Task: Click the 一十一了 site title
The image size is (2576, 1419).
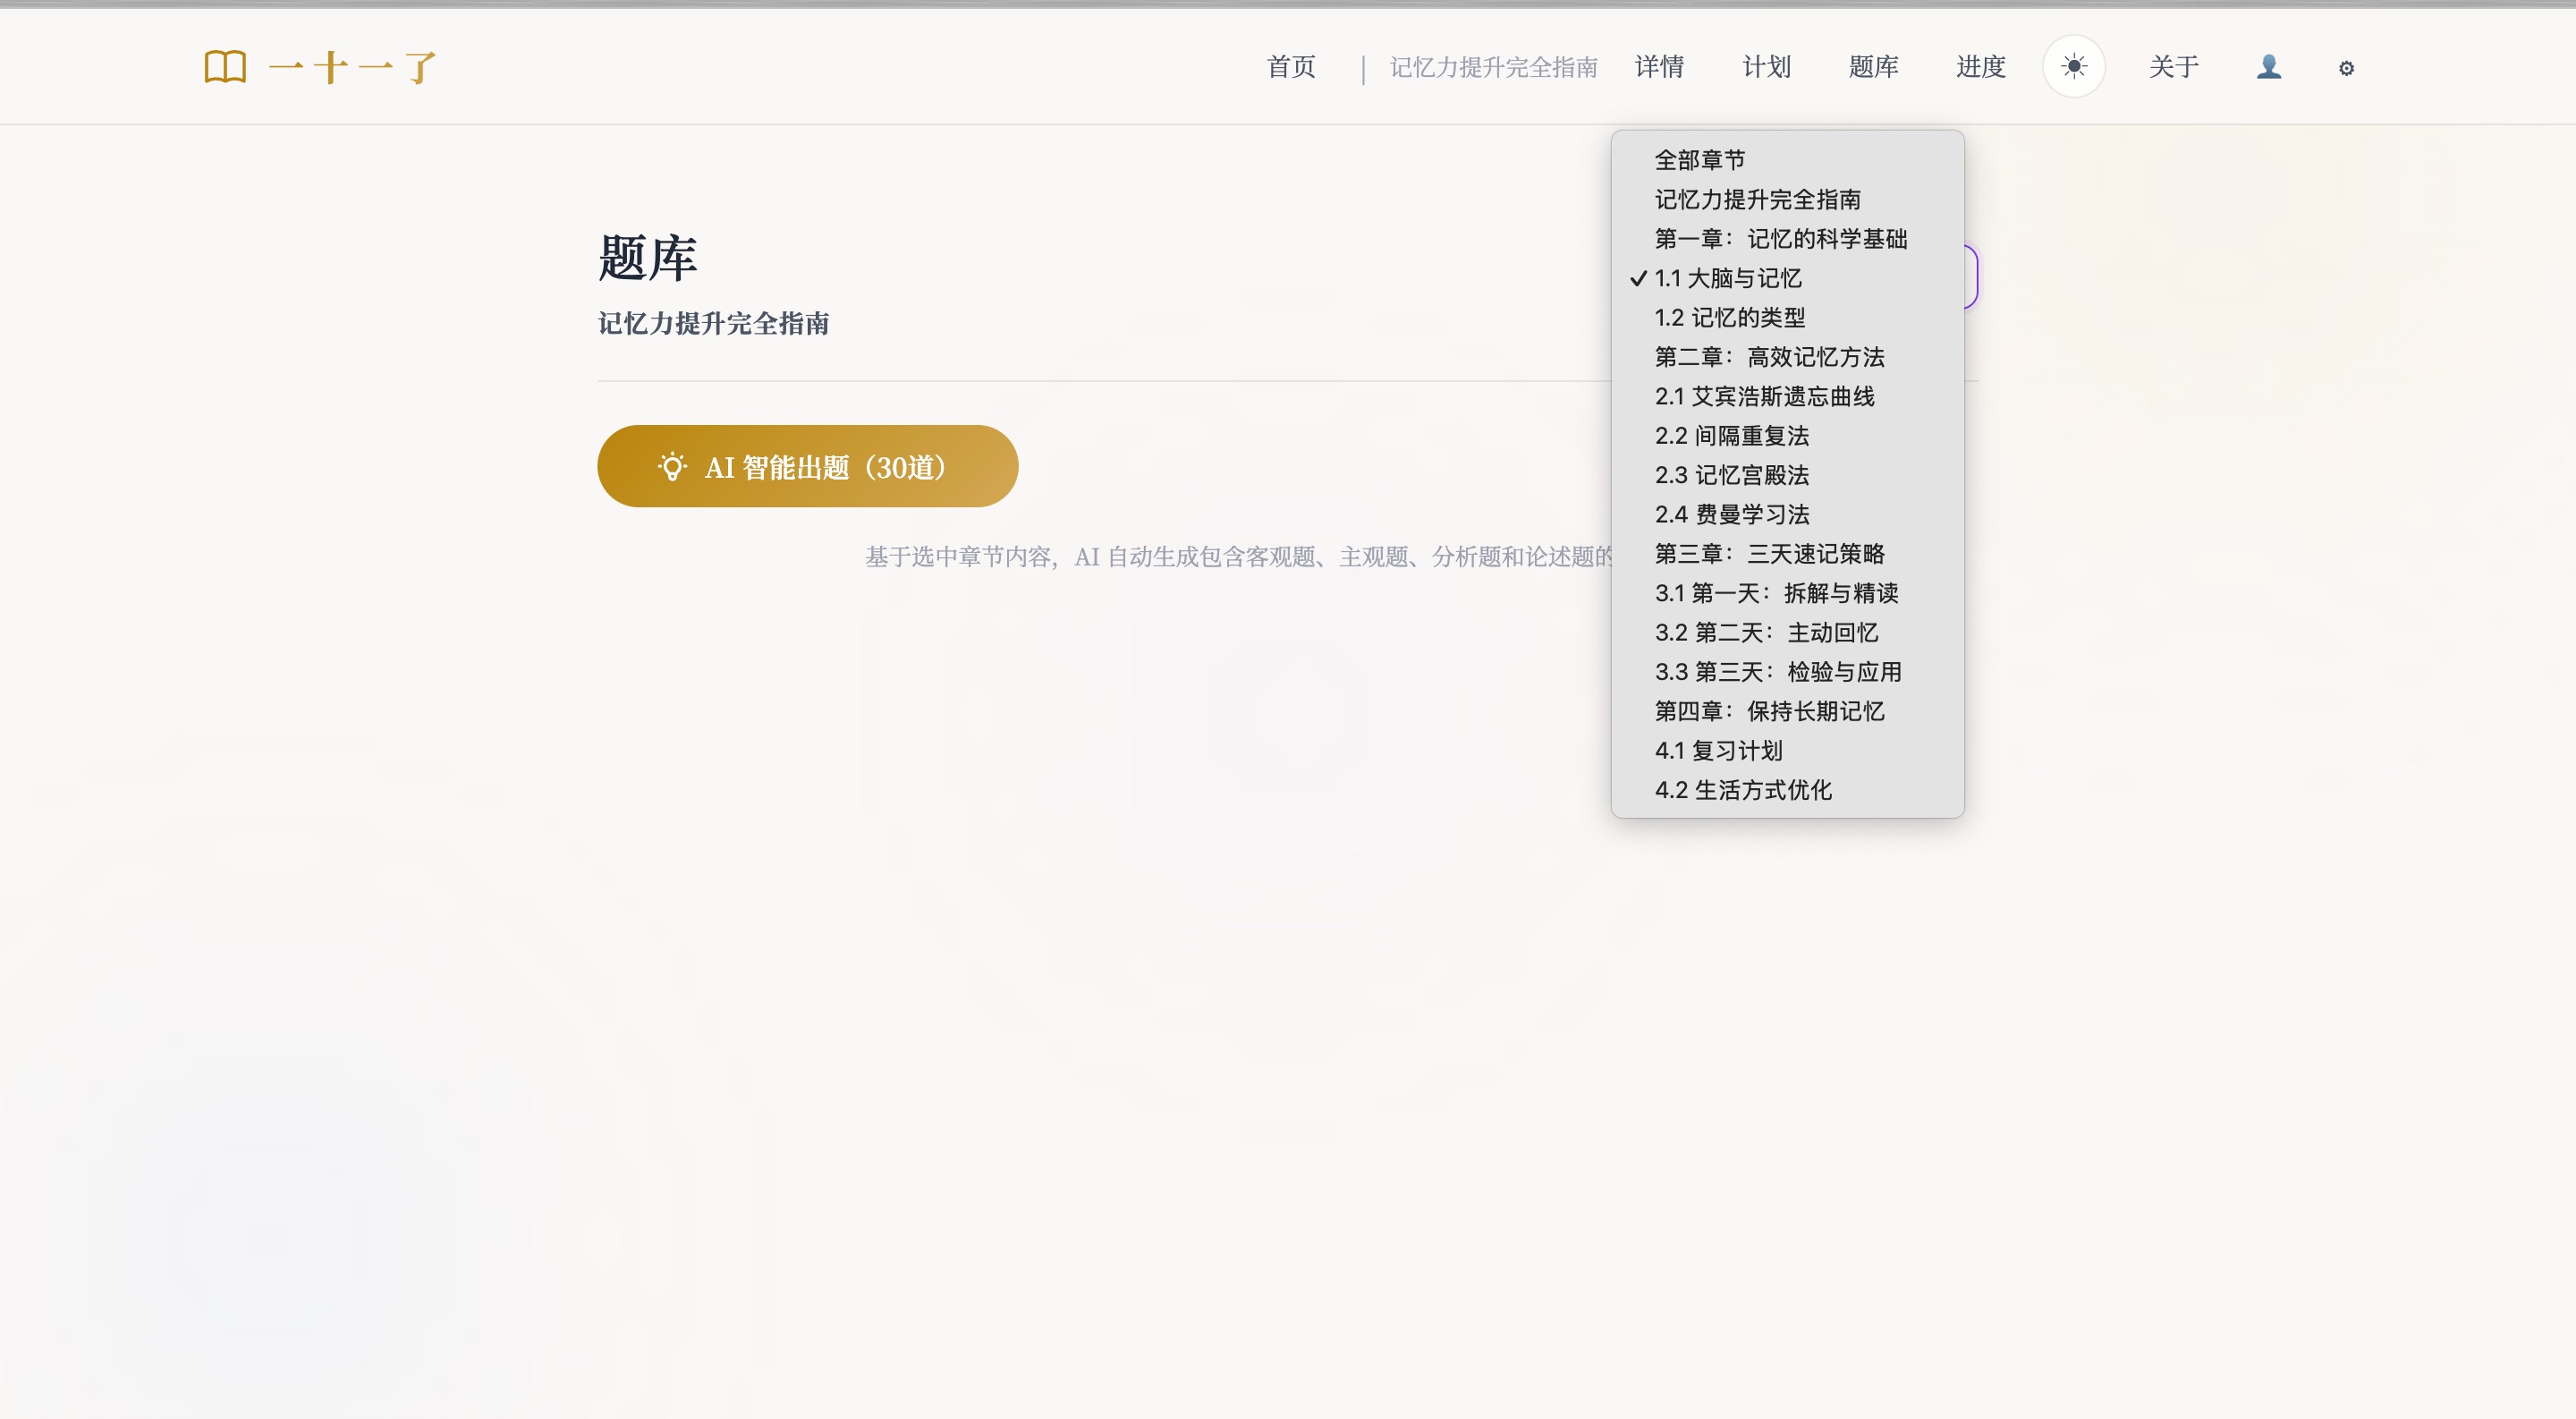Action: pyautogui.click(x=353, y=67)
